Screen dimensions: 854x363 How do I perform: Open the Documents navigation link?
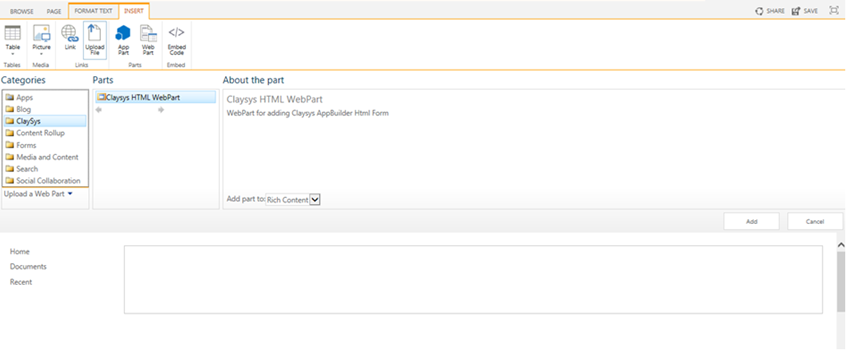(x=28, y=267)
